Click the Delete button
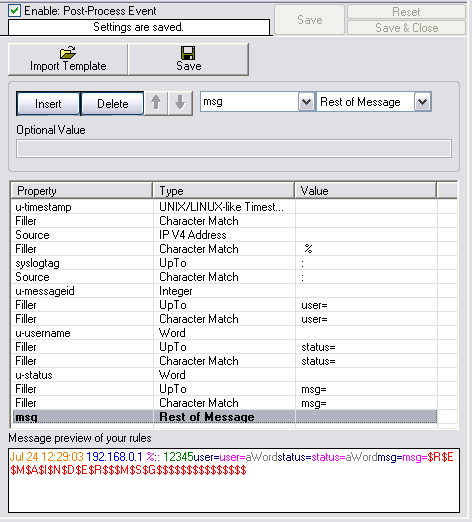Viewport: 472px width, 522px height. pos(113,104)
